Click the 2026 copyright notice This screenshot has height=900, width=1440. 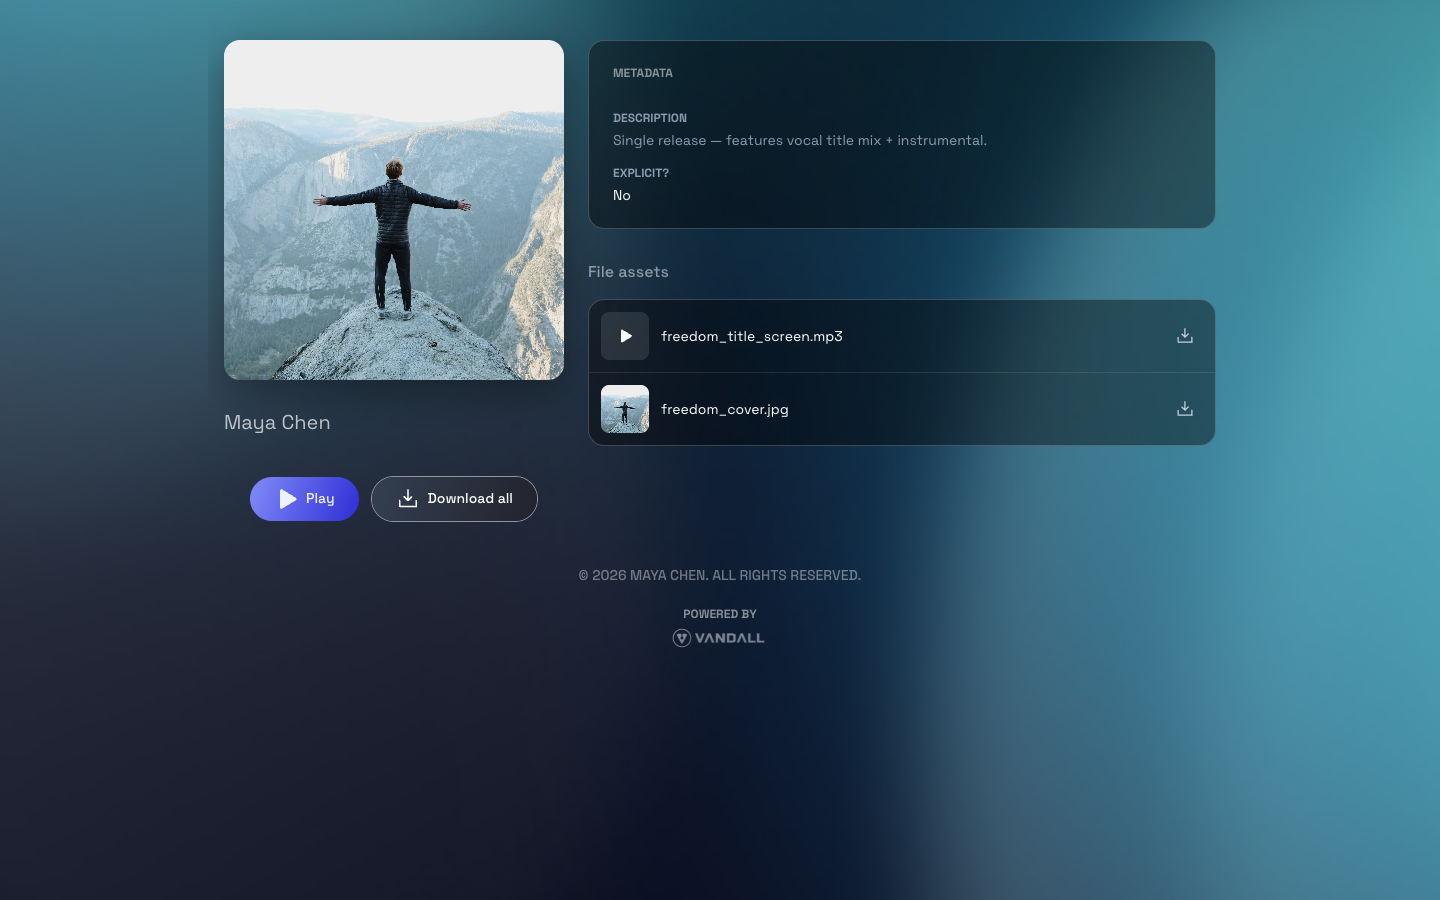[720, 575]
